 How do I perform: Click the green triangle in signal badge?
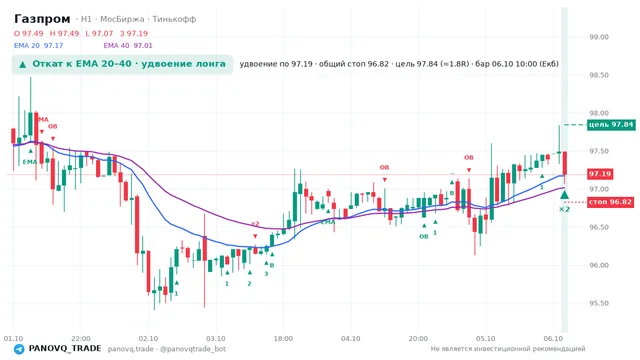pyautogui.click(x=23, y=64)
